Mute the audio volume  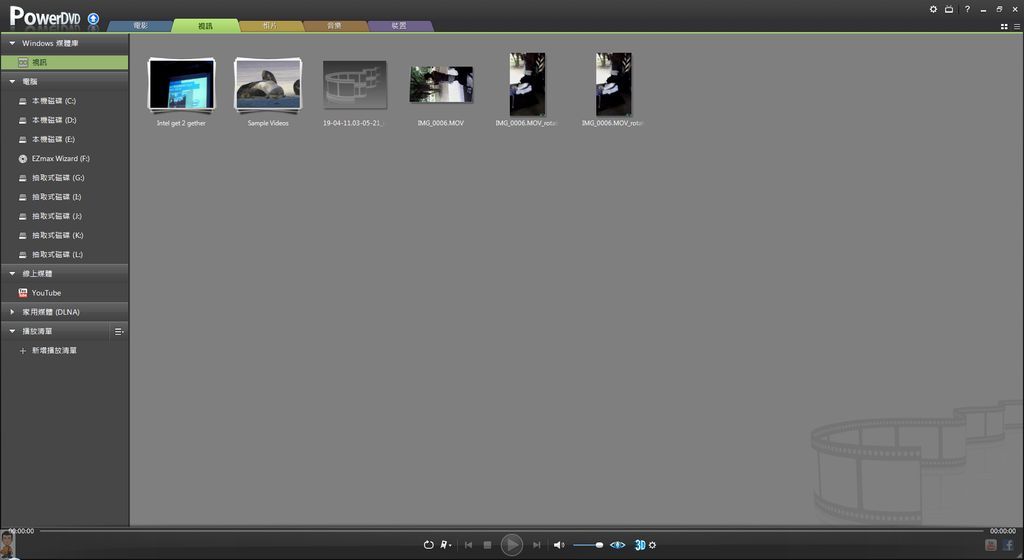click(x=559, y=544)
